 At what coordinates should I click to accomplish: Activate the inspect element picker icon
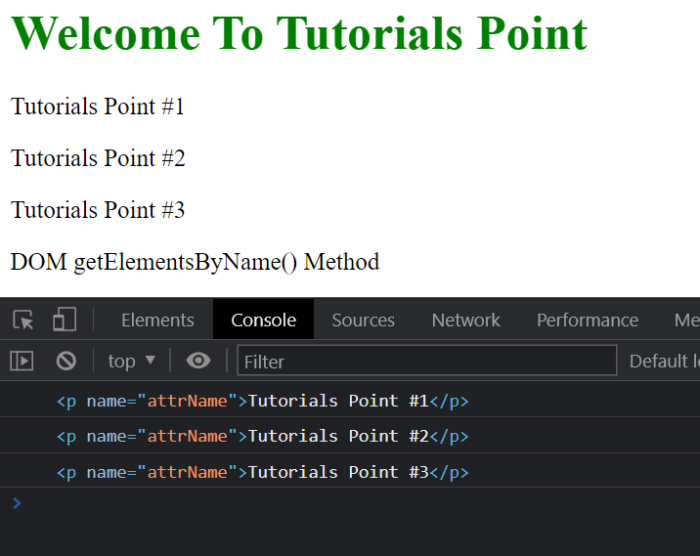23,320
